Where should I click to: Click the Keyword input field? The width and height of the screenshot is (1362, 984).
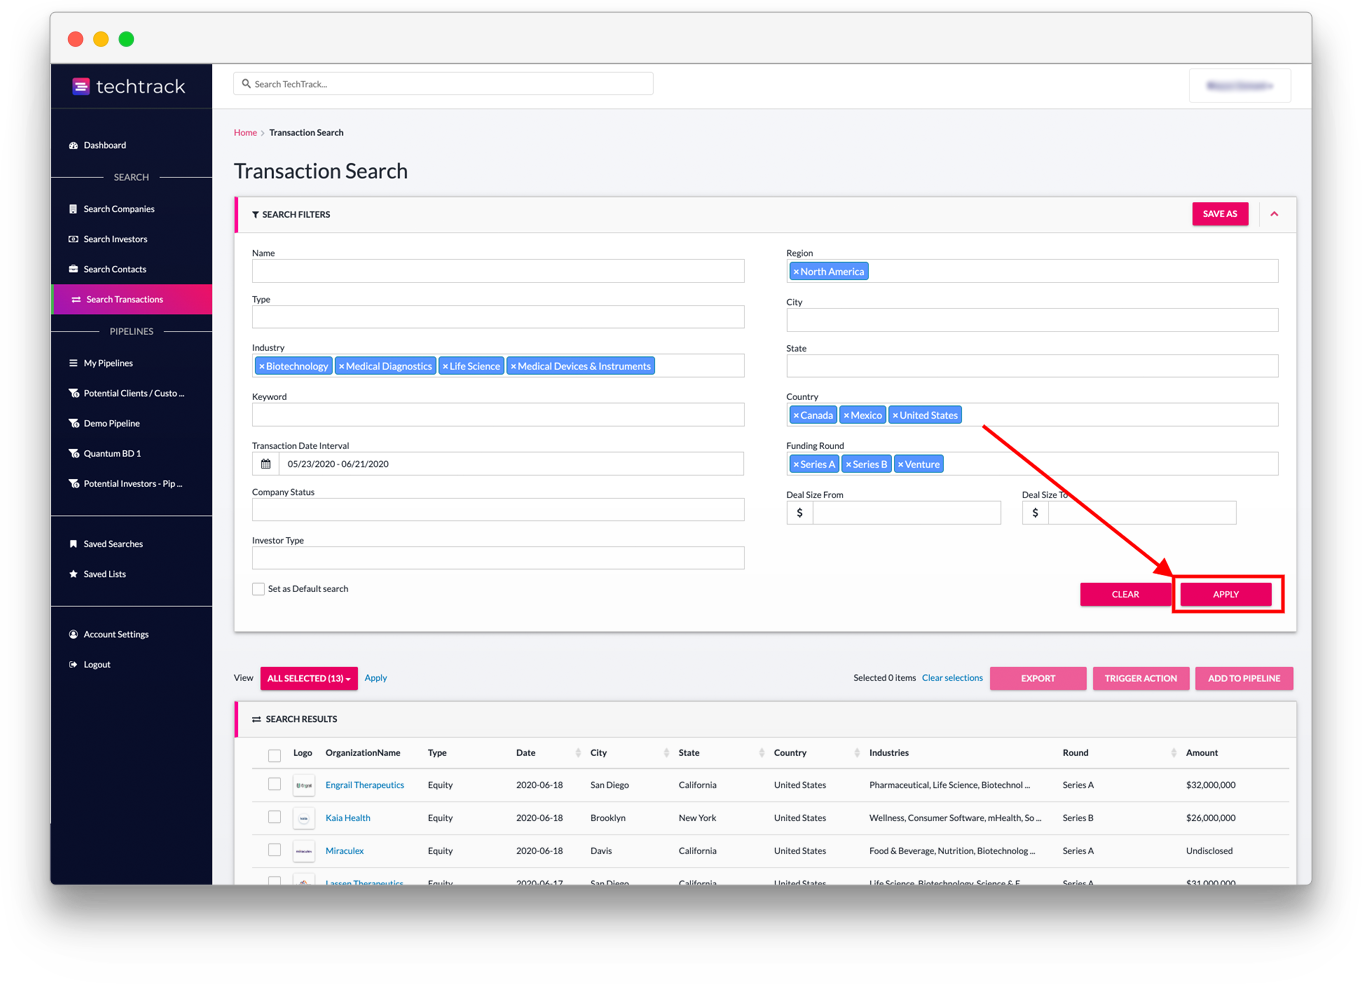click(497, 414)
